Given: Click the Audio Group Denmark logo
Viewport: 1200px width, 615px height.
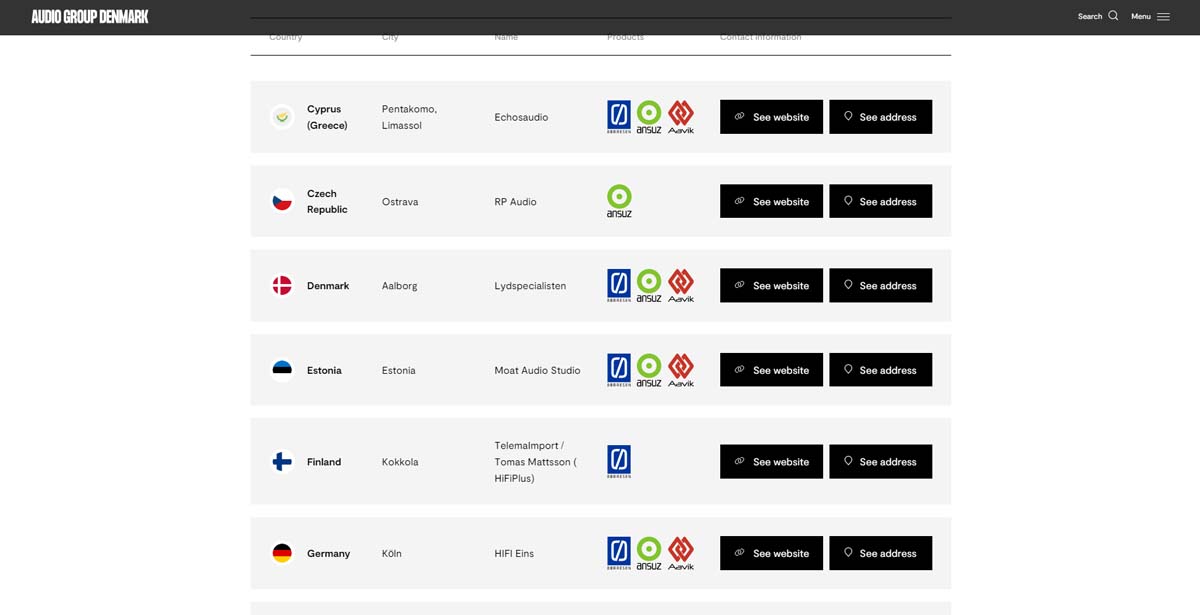Looking at the screenshot, I should pyautogui.click(x=90, y=17).
